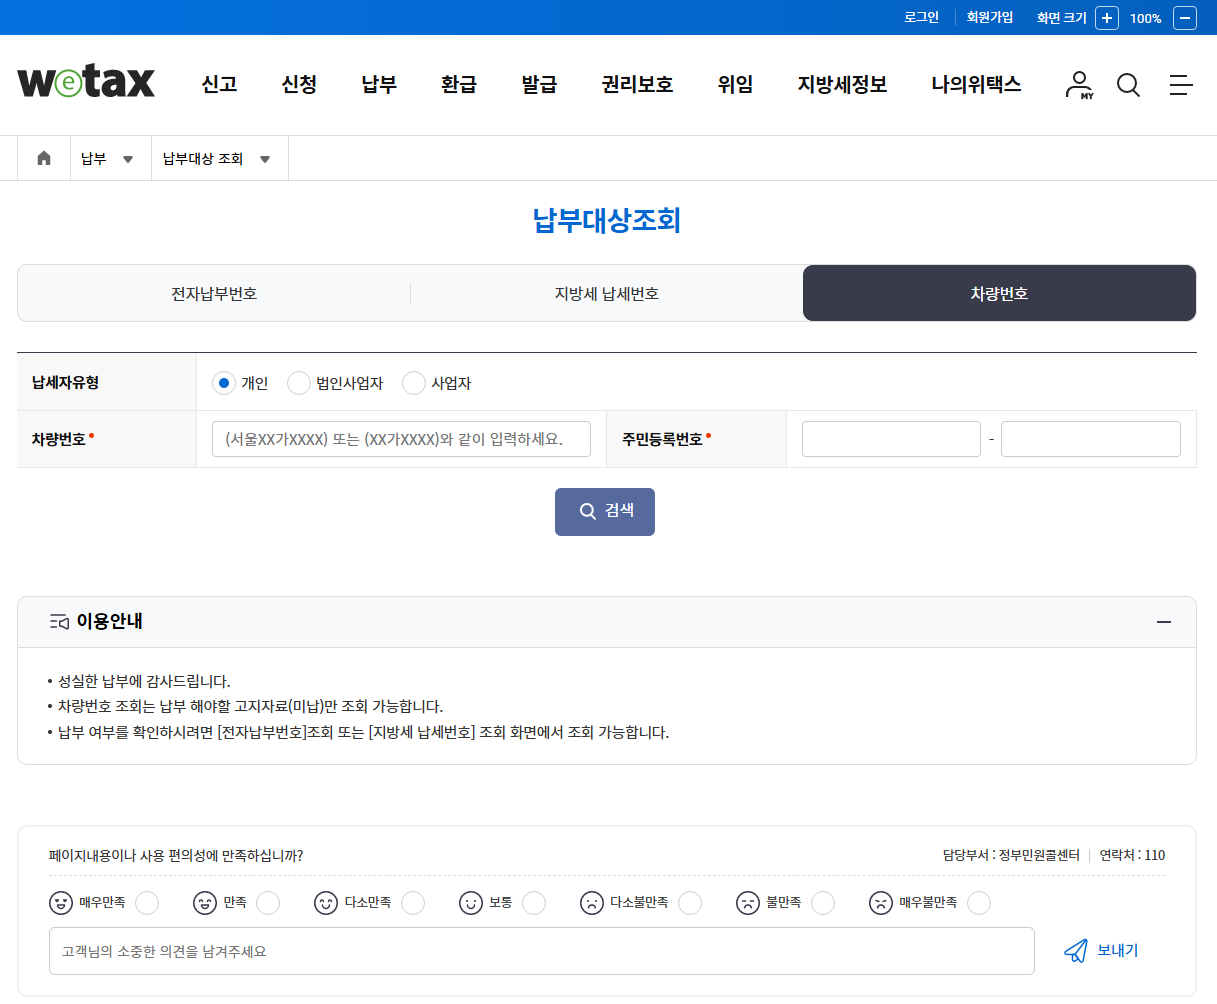Expand the 납부 breadcrumb dropdown
1217x1004 pixels.
point(127,157)
